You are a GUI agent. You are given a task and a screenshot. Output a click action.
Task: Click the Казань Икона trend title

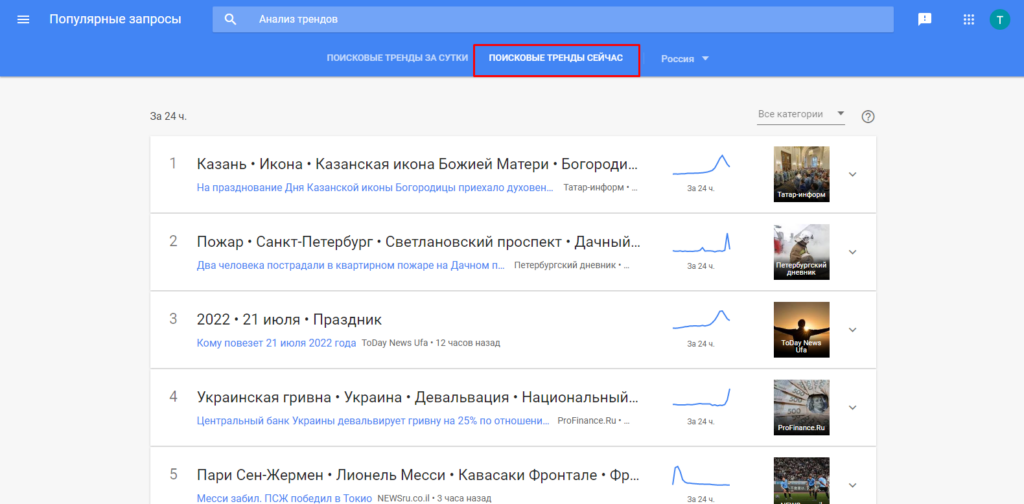point(417,164)
